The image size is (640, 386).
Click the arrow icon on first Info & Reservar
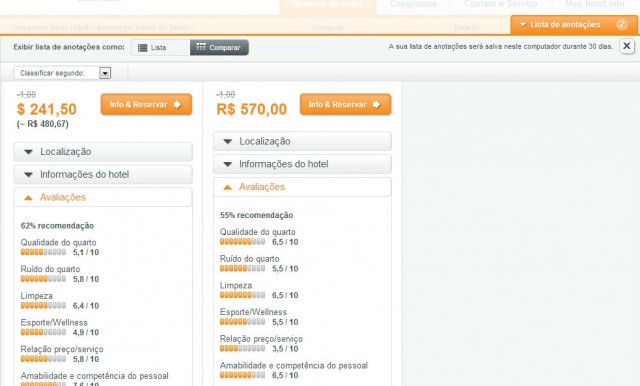click(177, 105)
